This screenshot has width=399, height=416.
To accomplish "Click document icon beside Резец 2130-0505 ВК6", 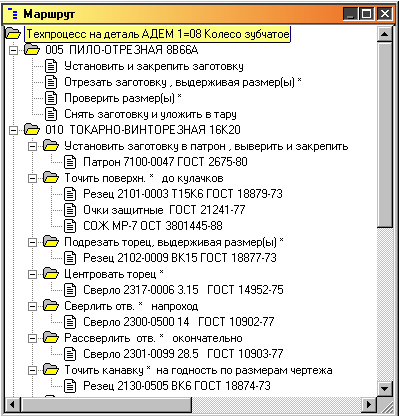I will (x=70, y=386).
